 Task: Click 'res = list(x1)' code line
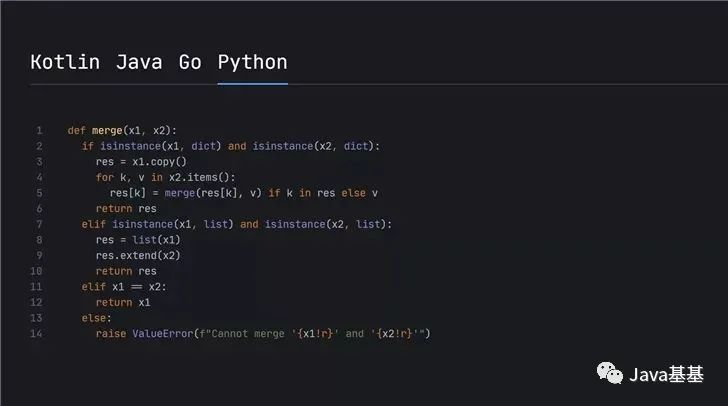[138, 240]
